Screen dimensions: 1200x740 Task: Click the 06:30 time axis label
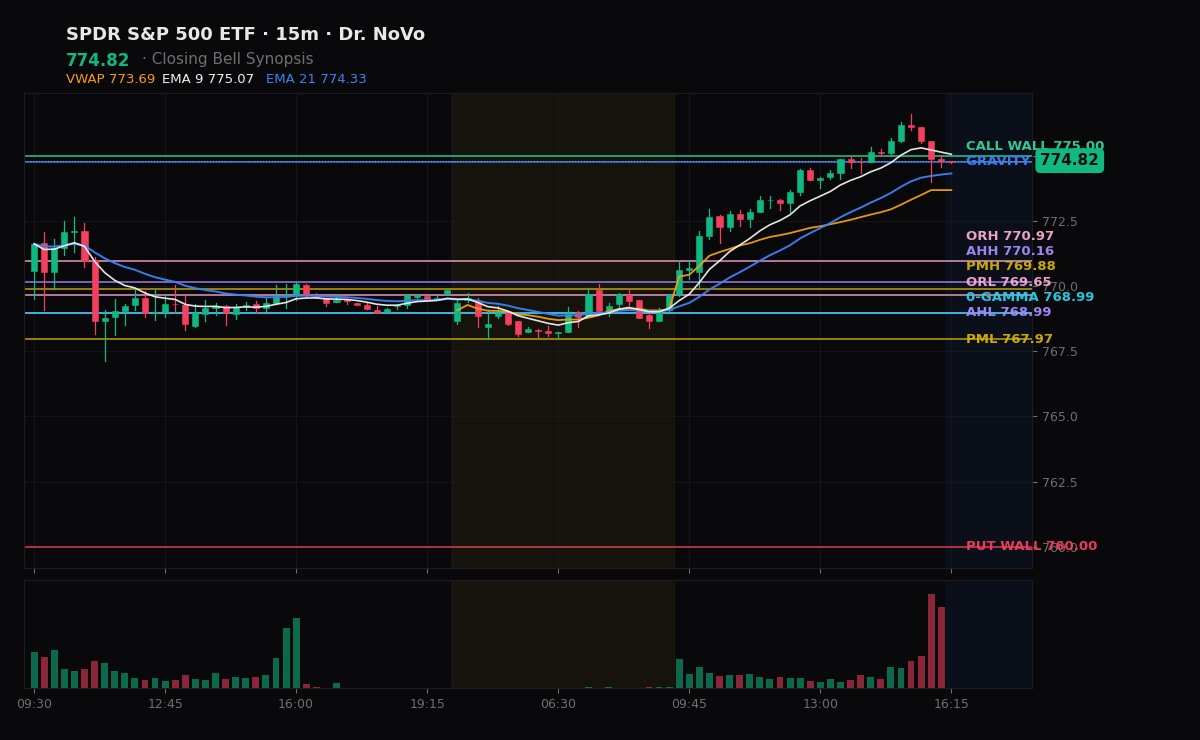558,704
